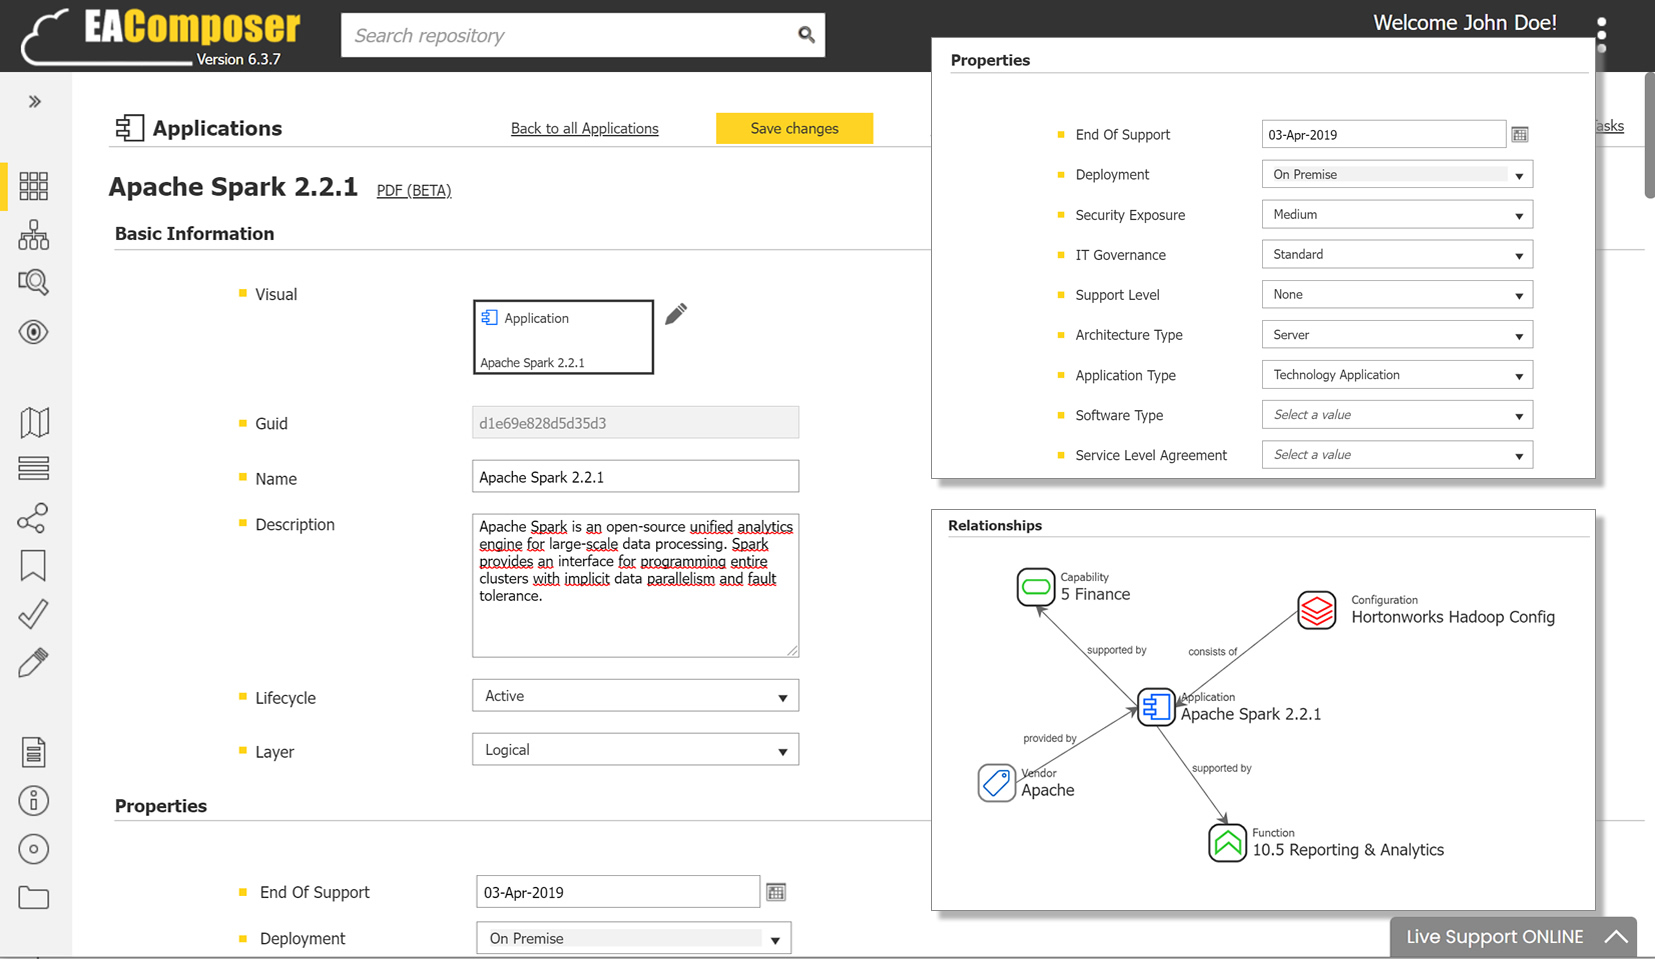Expand the sidebar with double chevron
This screenshot has width=1655, height=959.
click(35, 101)
